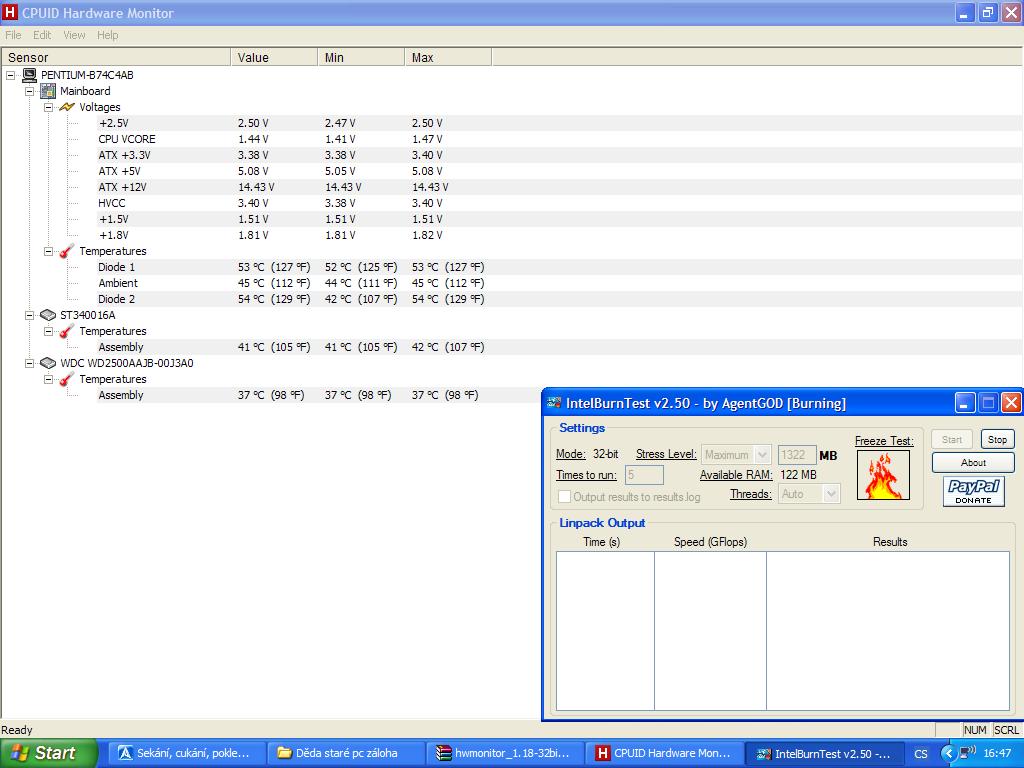The height and width of the screenshot is (768, 1024).
Task: Collapse the PENTIUM-B74C4AB root node
Action: coord(10,75)
